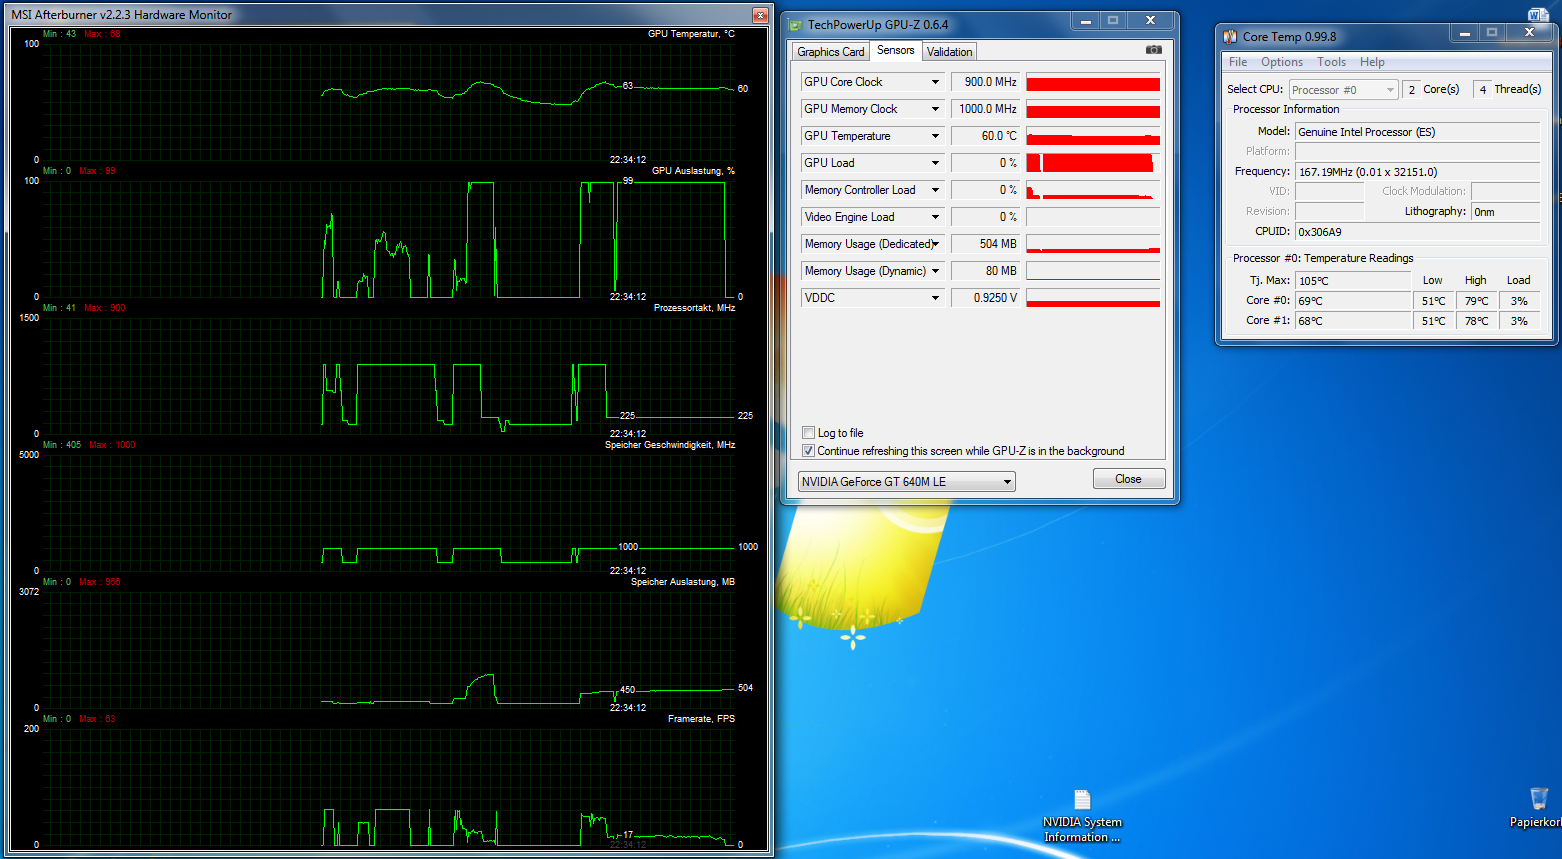Screen dimensions: 1562x859
Task: Click the GPU Temperatur, °C graph label
Action: [x=691, y=34]
